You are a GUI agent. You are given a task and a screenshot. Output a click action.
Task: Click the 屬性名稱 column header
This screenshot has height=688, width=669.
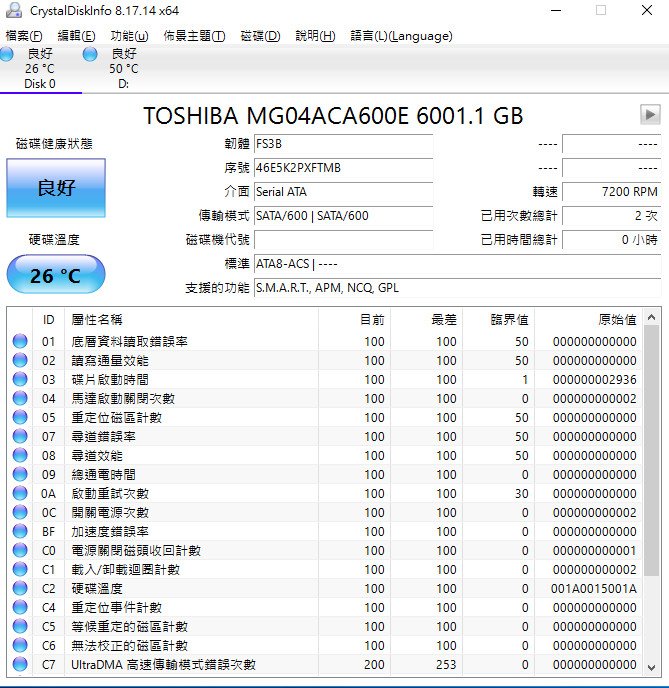click(x=191, y=319)
